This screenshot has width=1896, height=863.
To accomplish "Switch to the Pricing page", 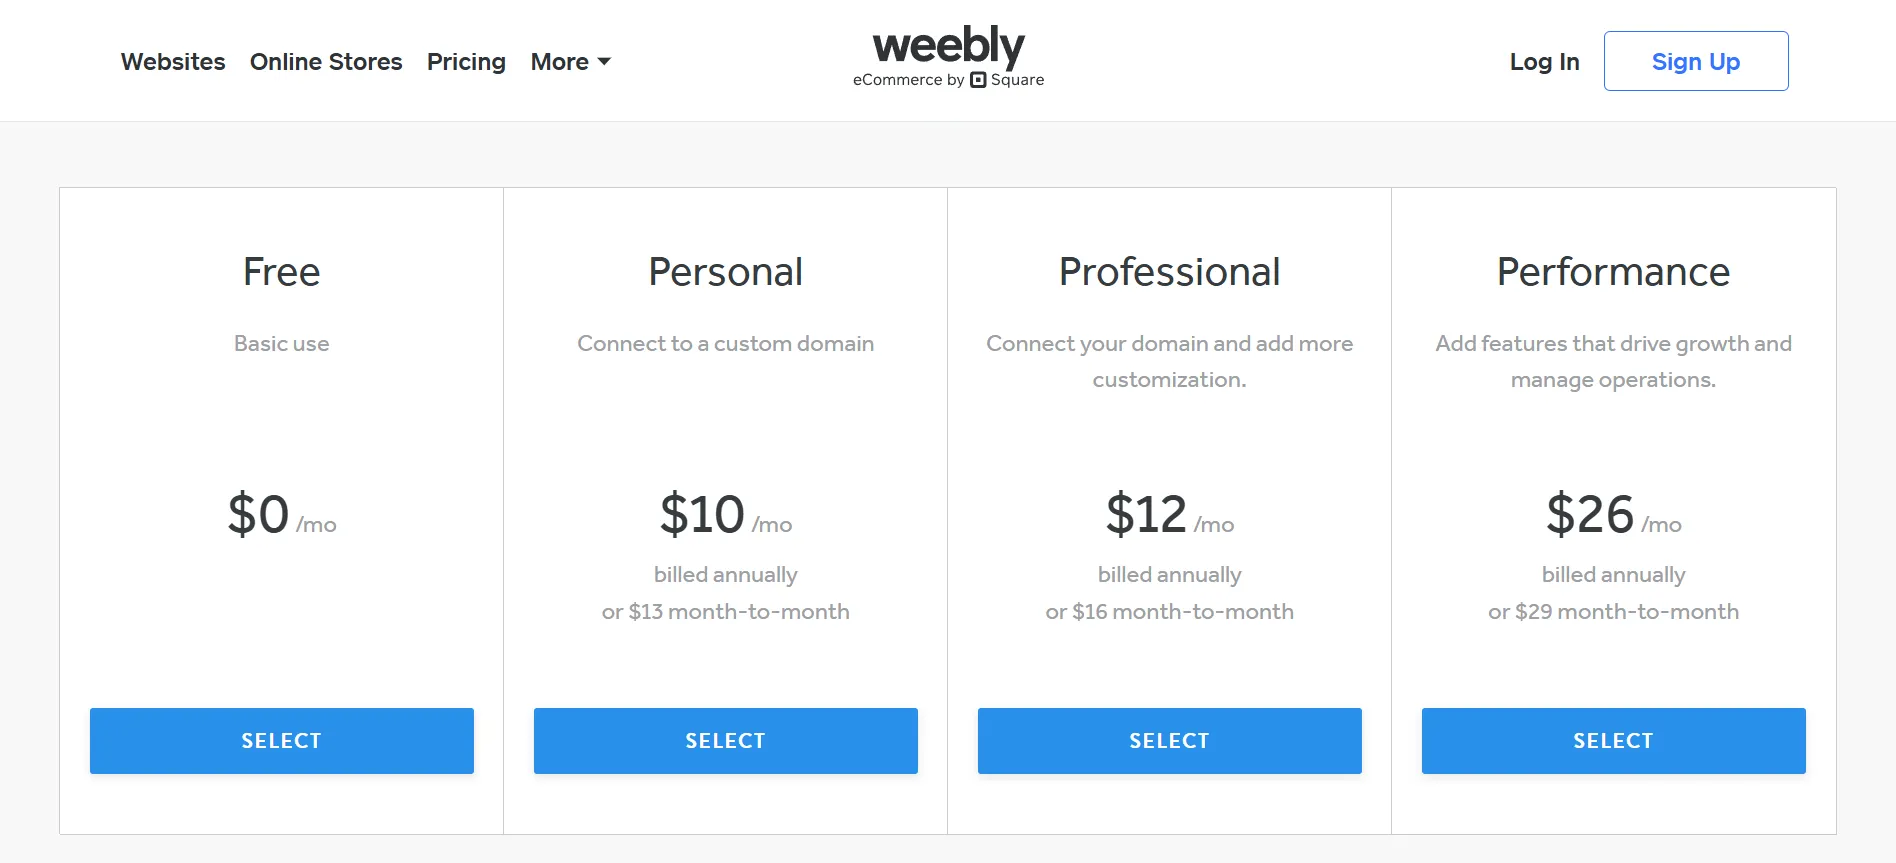I will click(x=466, y=61).
